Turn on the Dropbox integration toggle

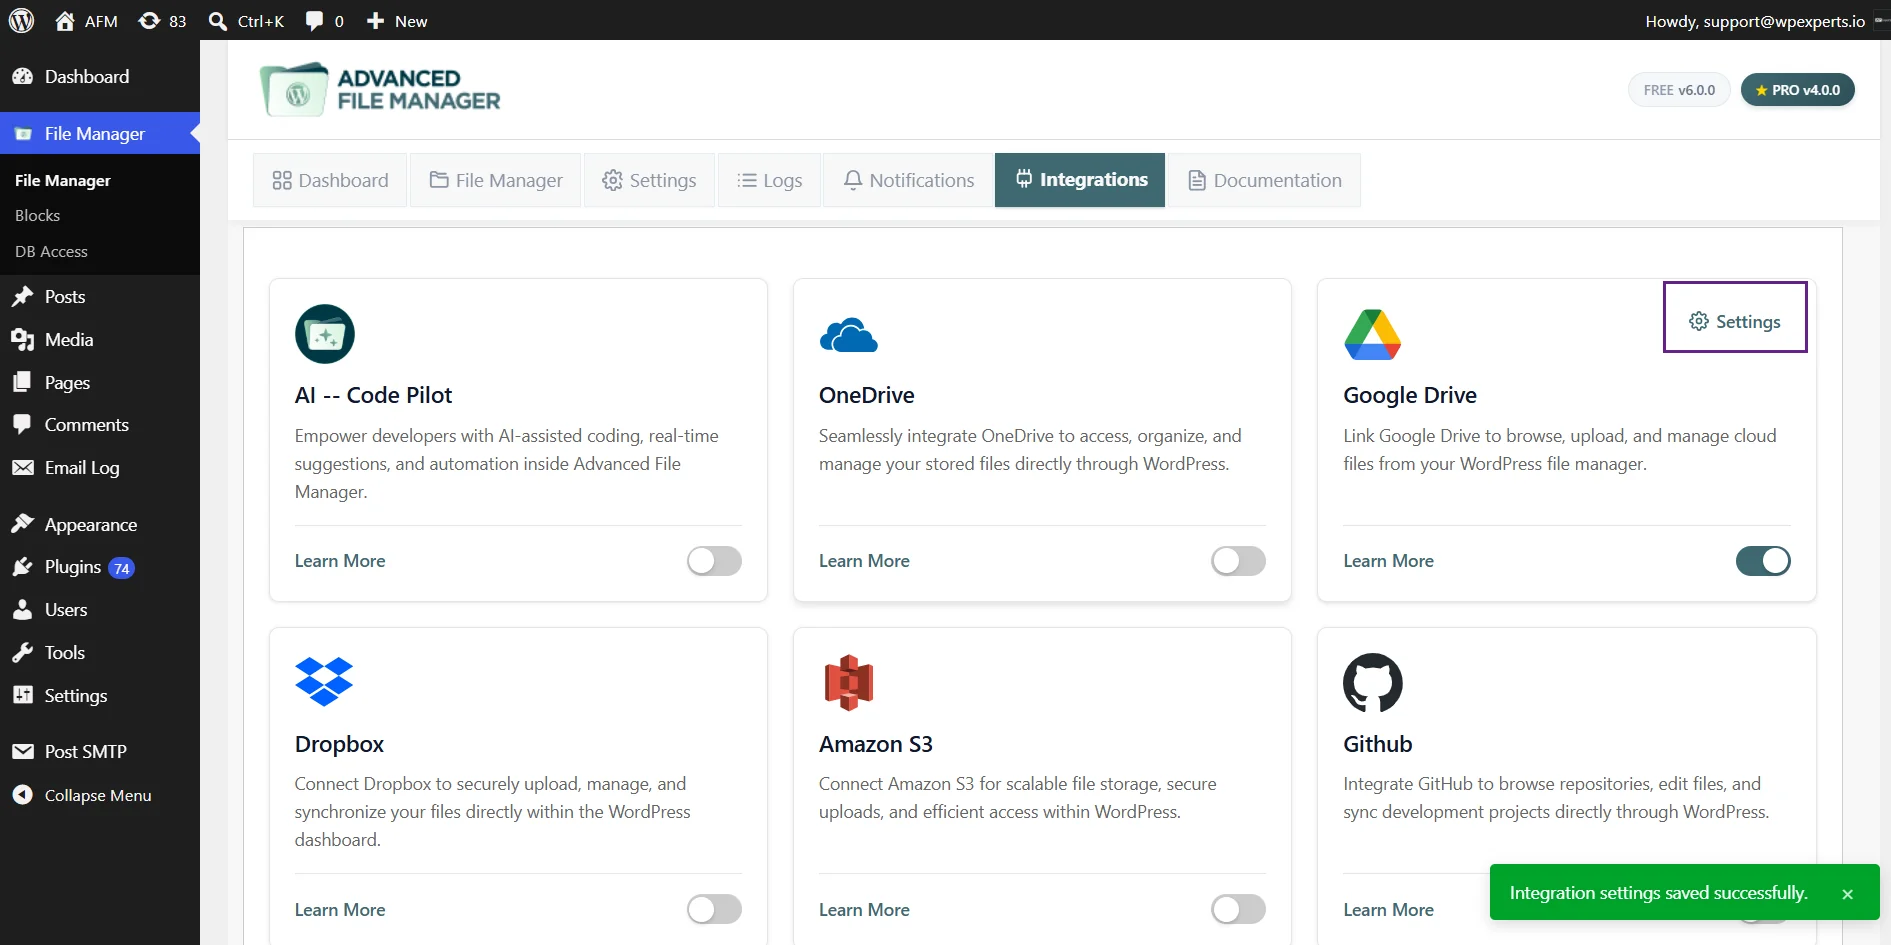(x=714, y=909)
